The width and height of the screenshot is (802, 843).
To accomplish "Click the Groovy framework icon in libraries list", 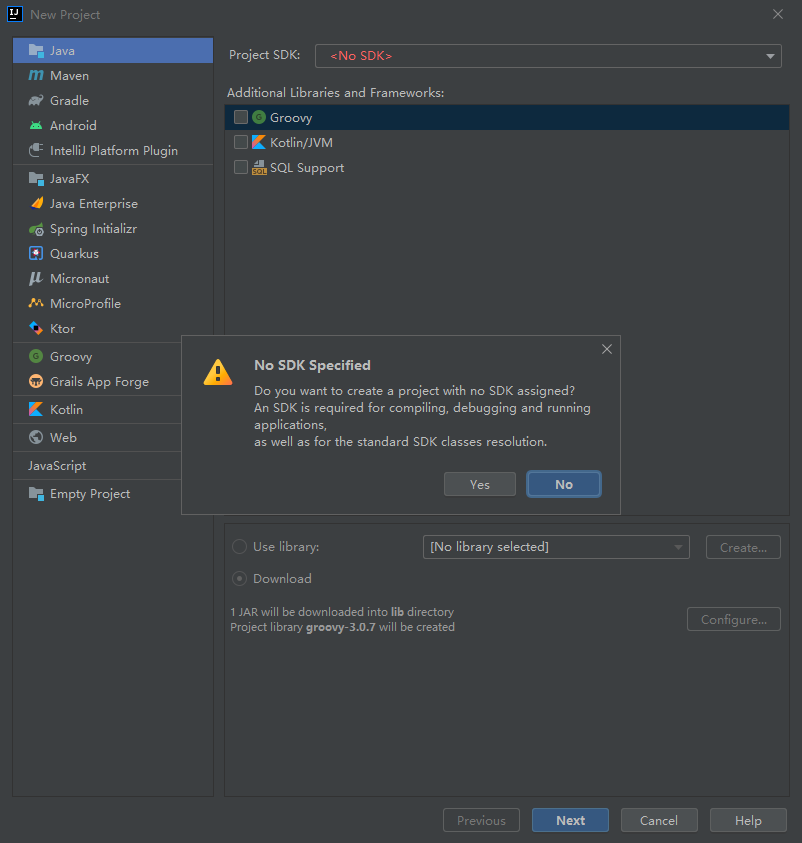I will coord(259,117).
